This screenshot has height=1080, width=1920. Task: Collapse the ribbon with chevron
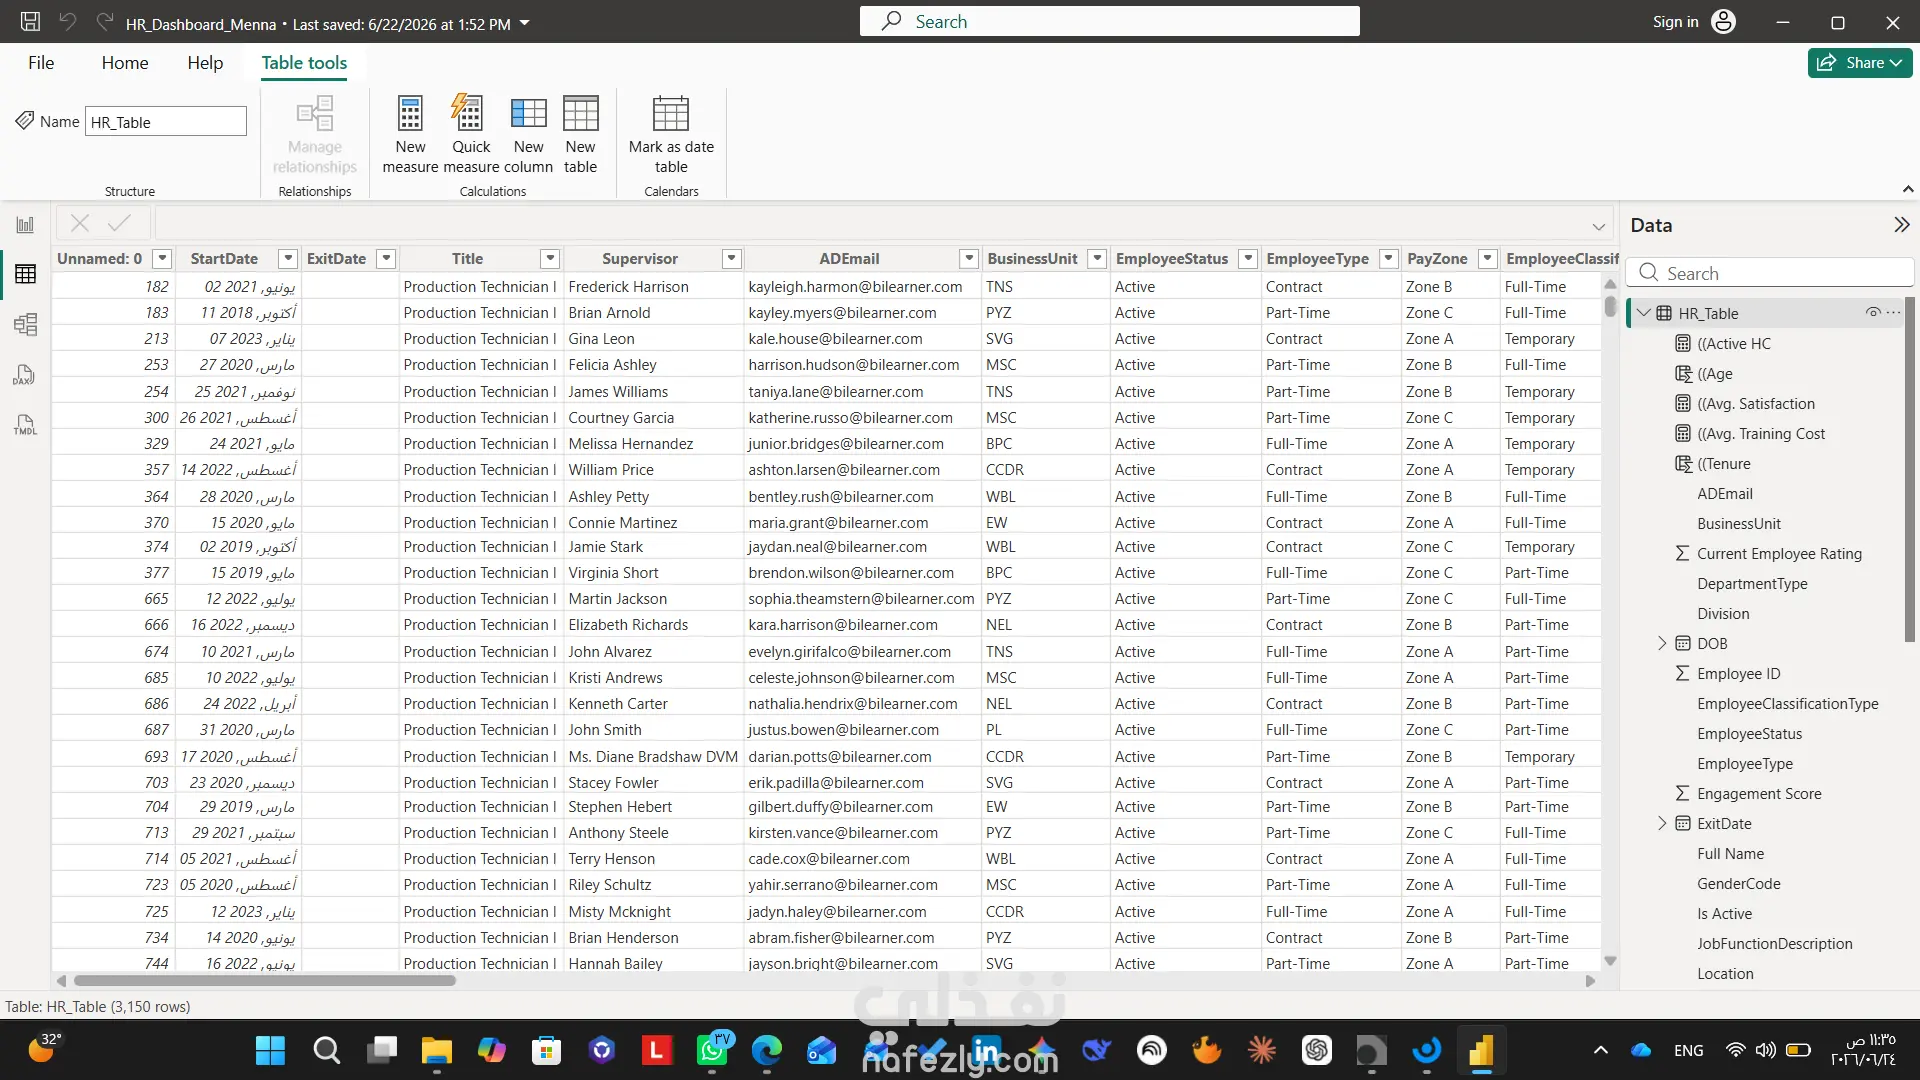1908,189
